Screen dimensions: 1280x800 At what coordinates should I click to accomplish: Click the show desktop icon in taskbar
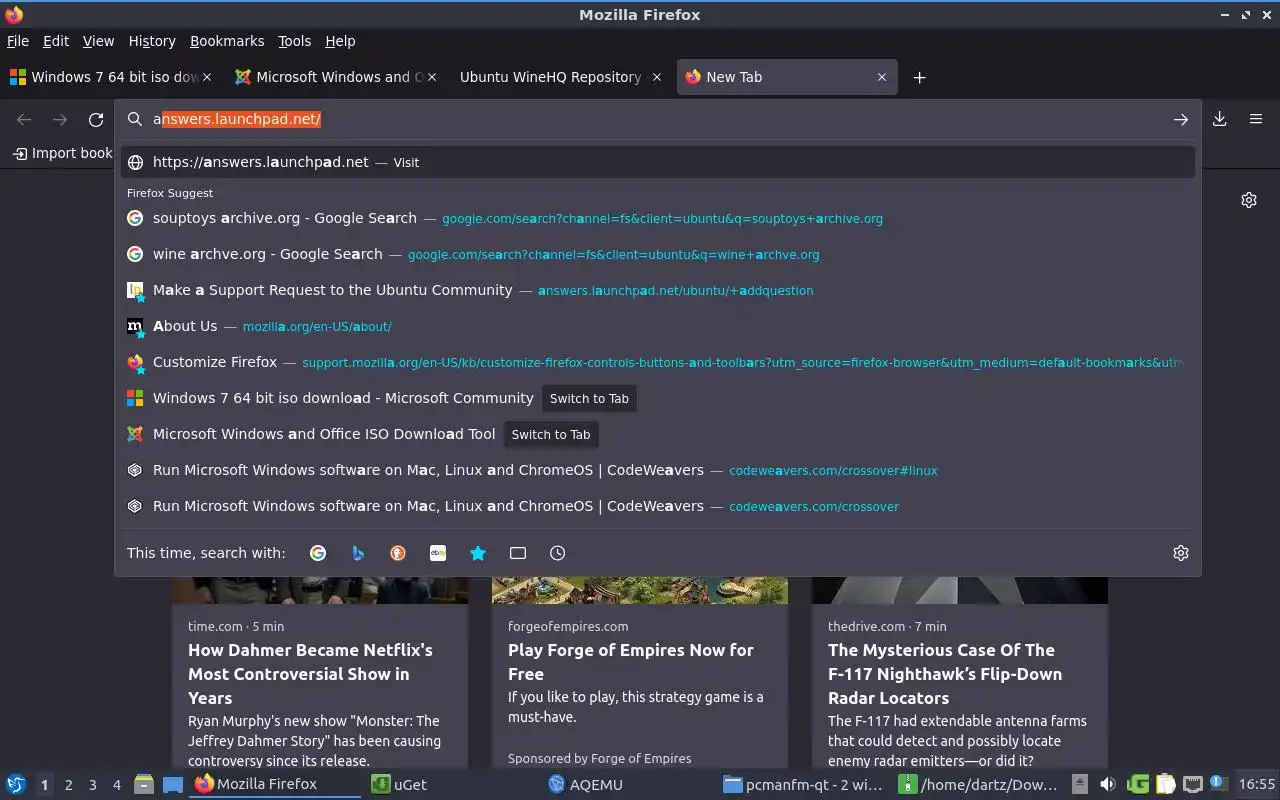[x=173, y=784]
